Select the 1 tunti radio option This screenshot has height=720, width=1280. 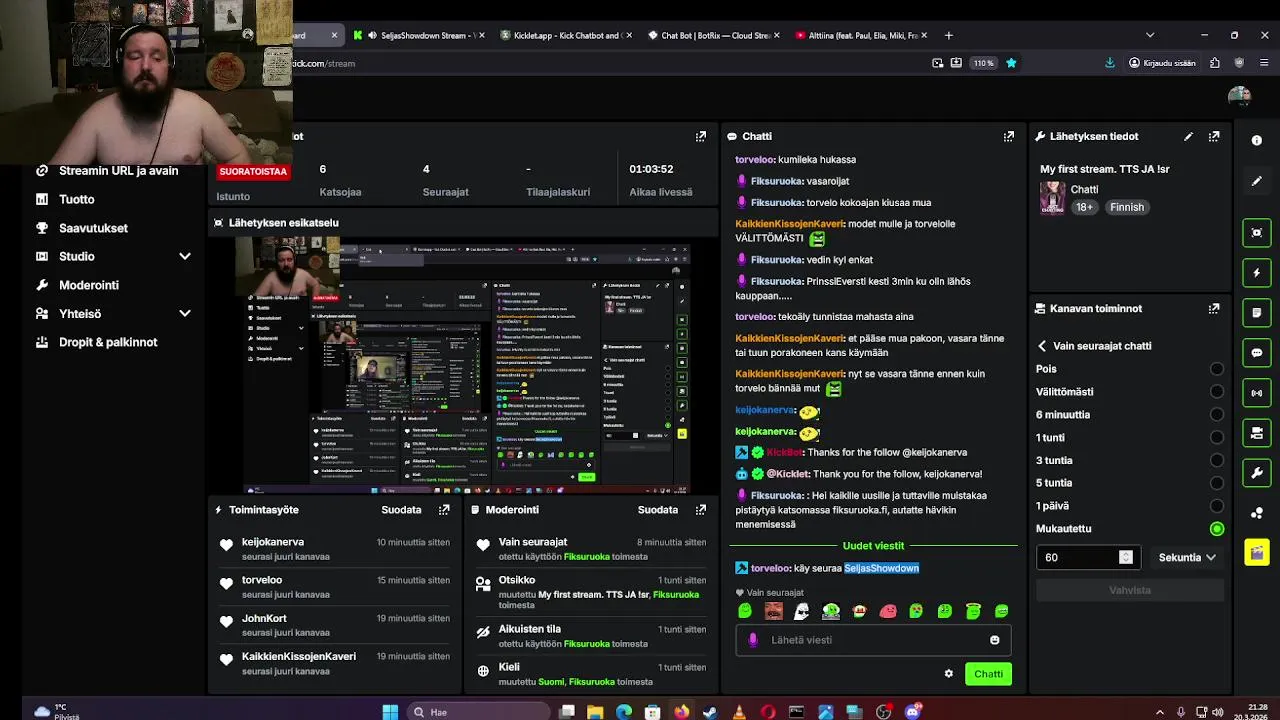(1217, 438)
